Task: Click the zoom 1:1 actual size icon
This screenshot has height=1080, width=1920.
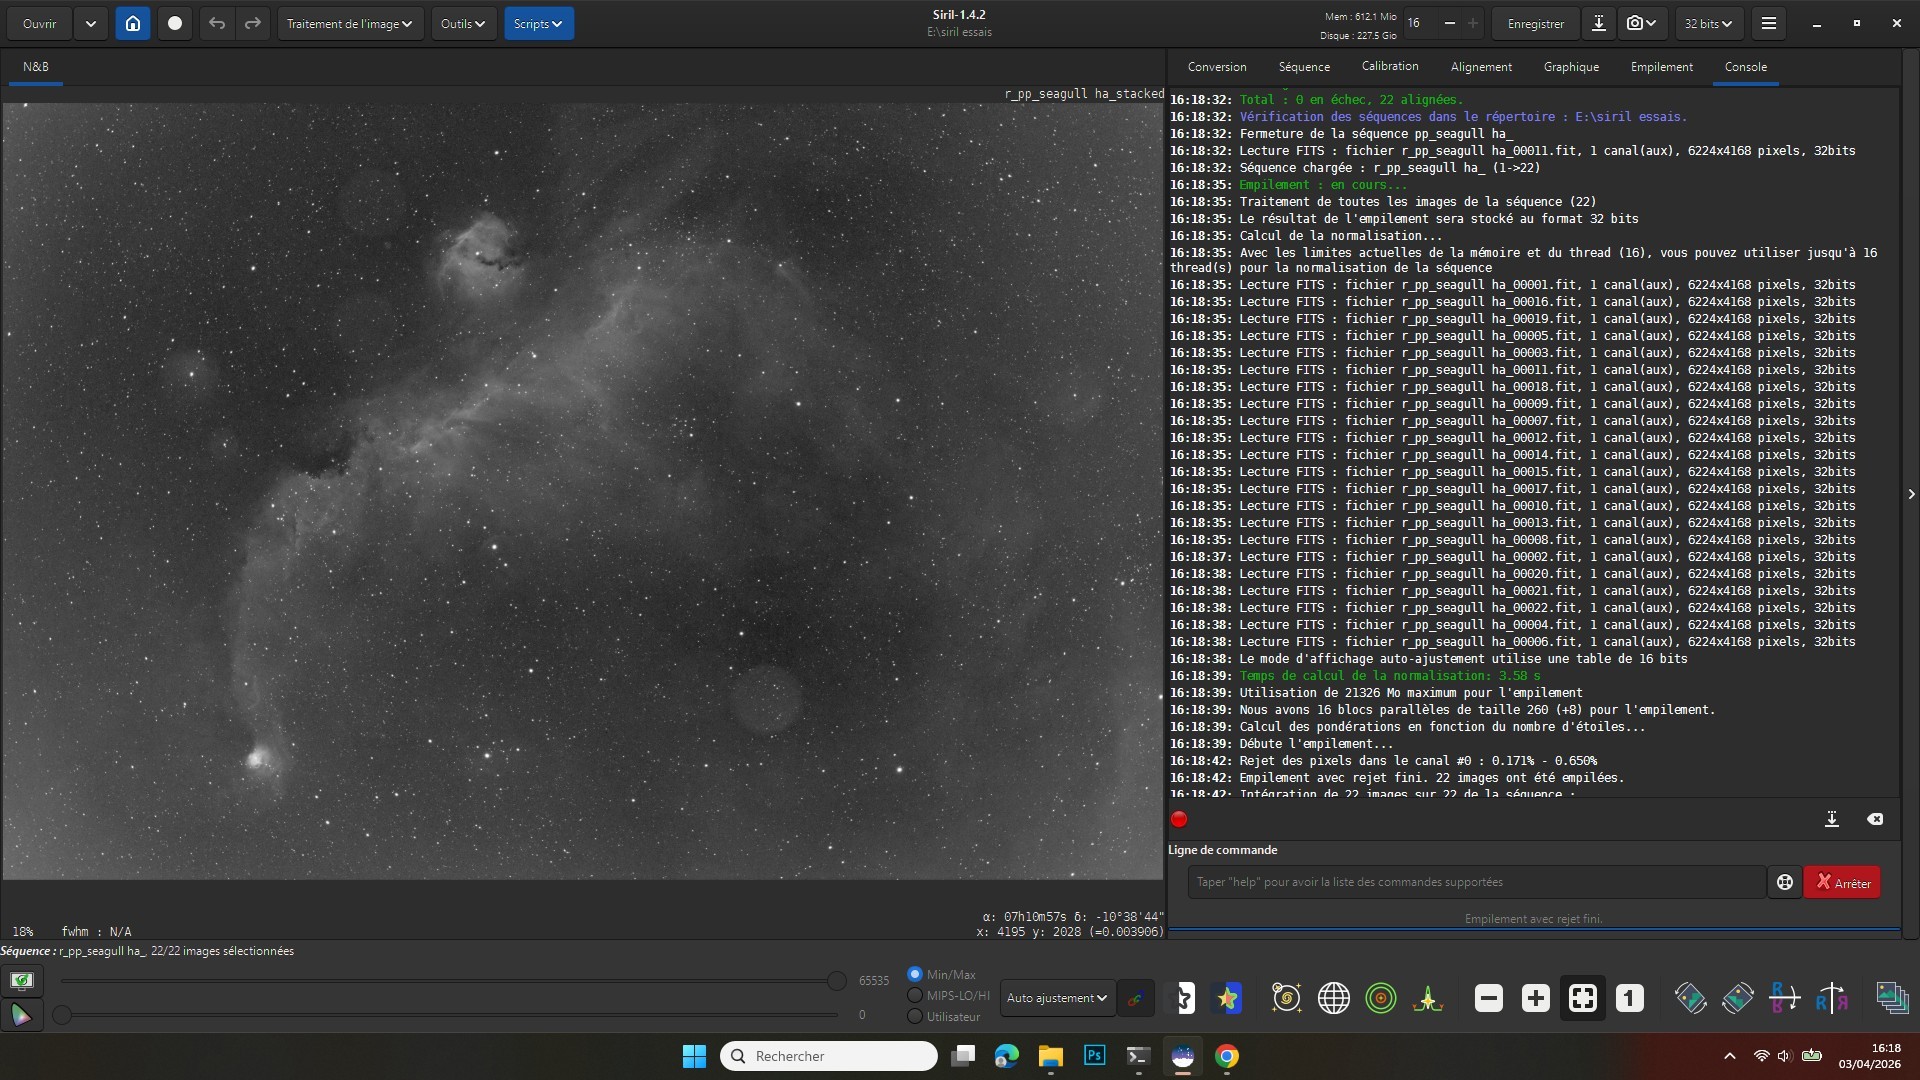Action: coord(1629,998)
